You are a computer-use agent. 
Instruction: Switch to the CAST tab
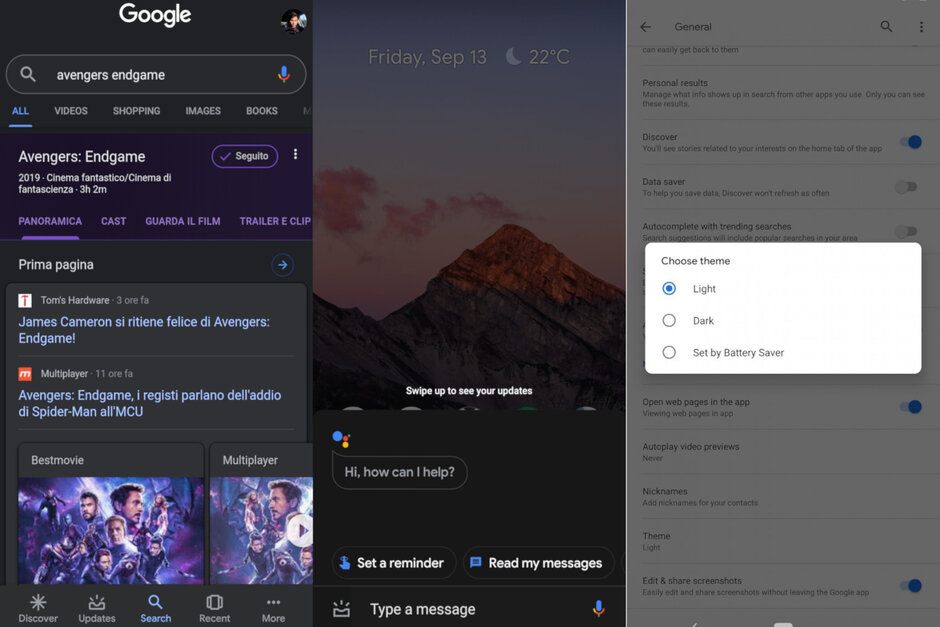coord(113,221)
